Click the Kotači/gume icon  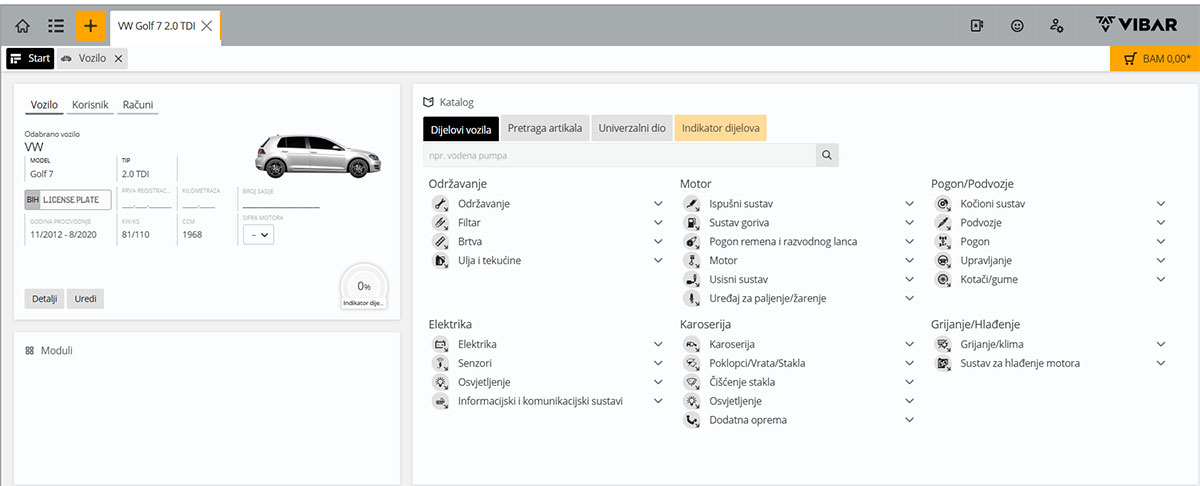point(942,280)
